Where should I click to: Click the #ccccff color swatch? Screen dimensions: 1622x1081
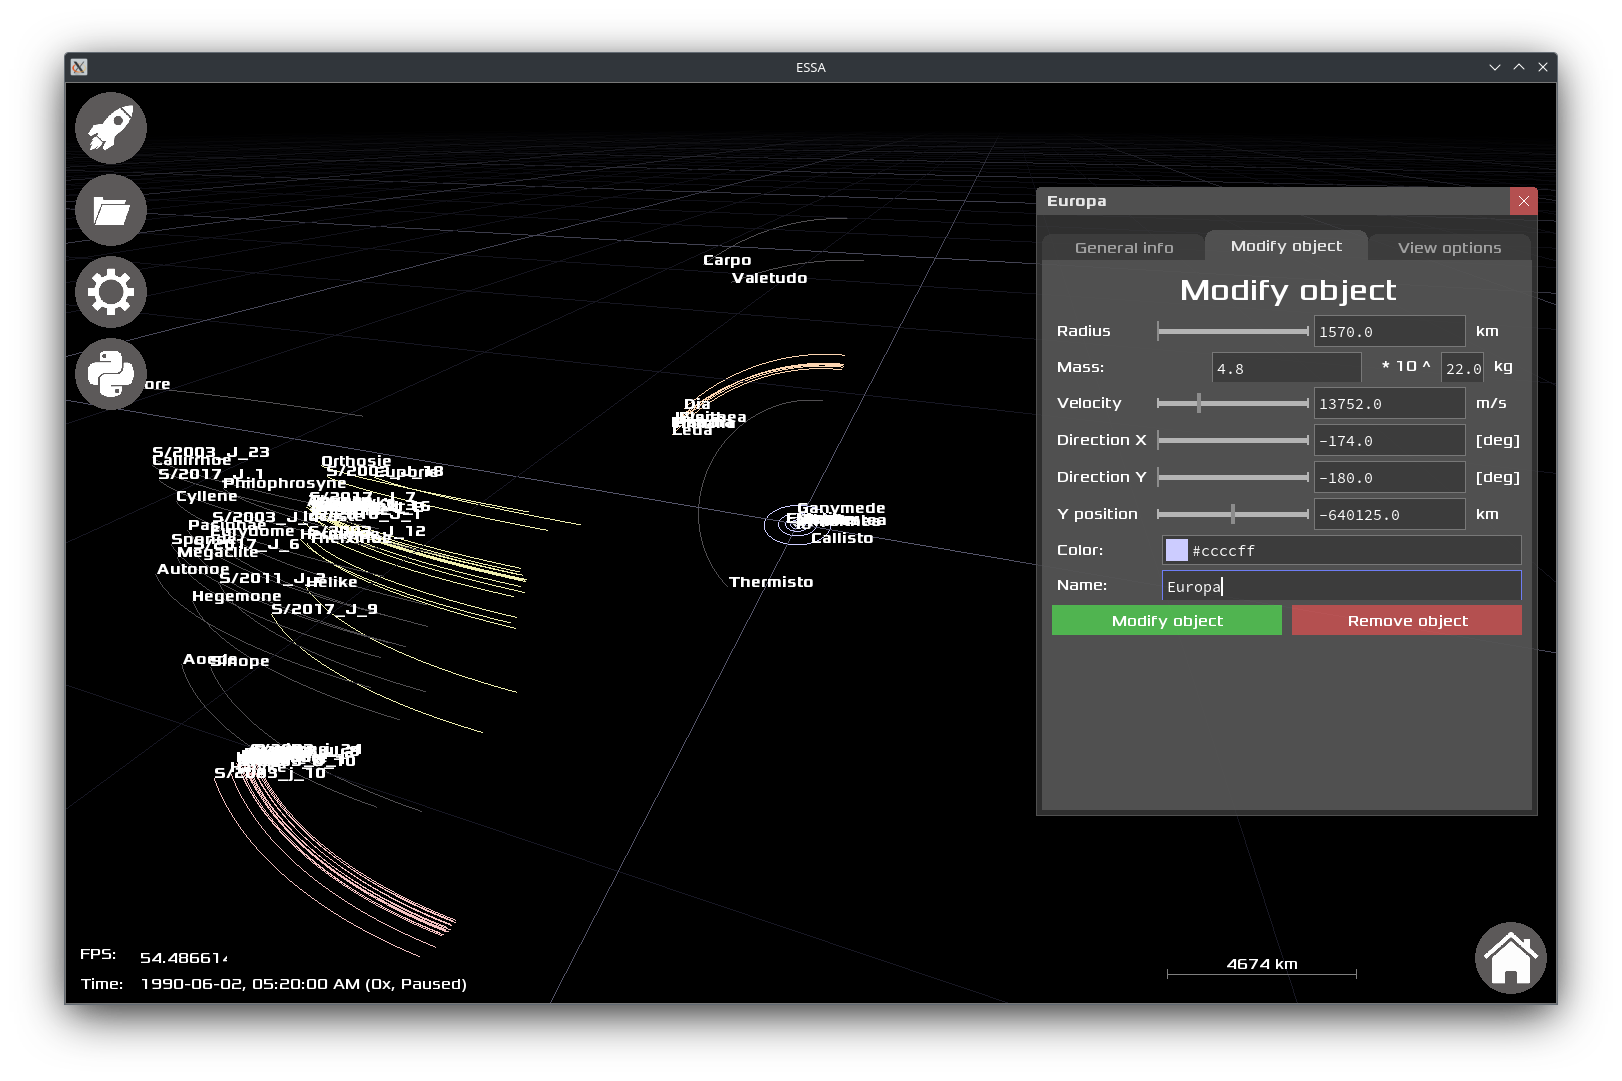(x=1177, y=550)
